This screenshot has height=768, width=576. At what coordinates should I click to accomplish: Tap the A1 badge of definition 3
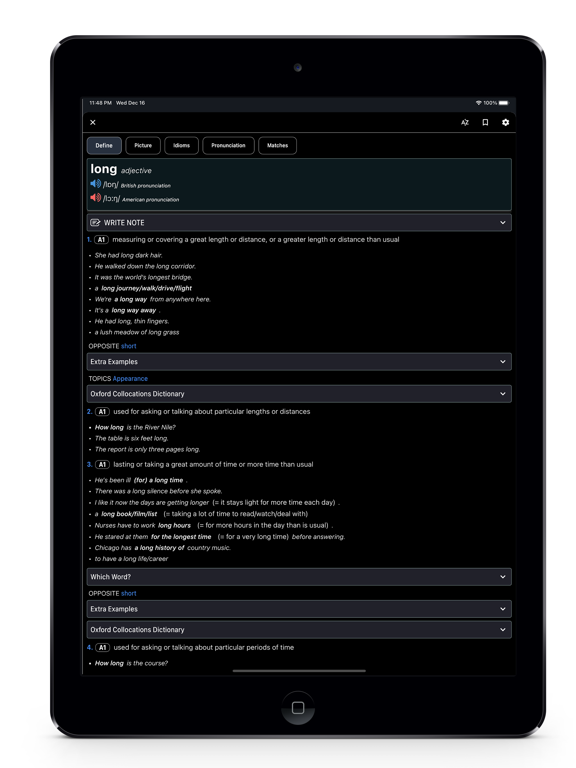tap(102, 464)
